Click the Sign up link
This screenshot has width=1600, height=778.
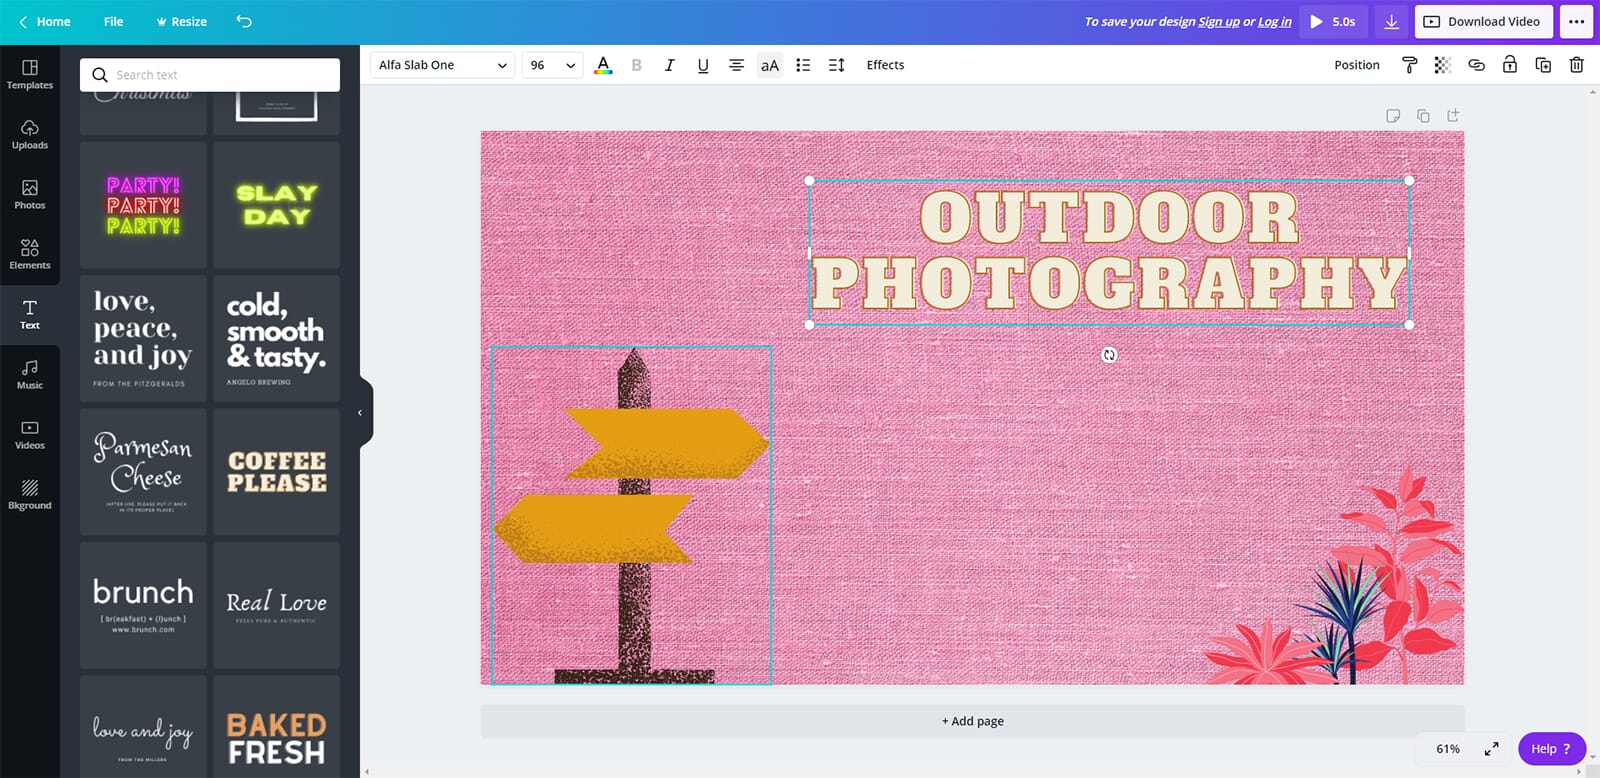pos(1218,22)
